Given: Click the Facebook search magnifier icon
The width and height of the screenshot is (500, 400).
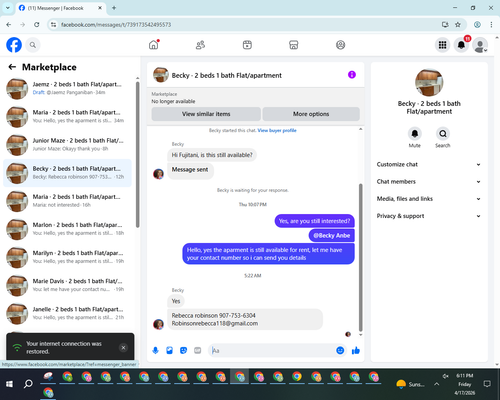Looking at the screenshot, I should pyautogui.click(x=33, y=45).
